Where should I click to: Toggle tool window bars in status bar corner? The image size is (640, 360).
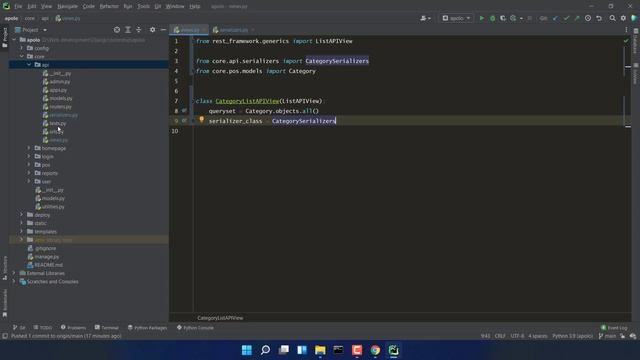(5, 336)
